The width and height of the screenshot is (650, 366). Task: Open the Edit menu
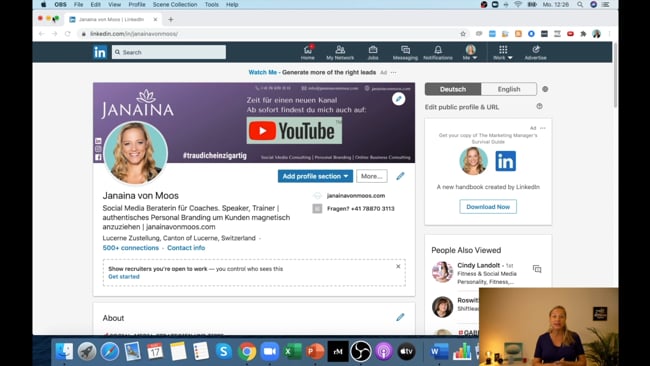tap(95, 5)
